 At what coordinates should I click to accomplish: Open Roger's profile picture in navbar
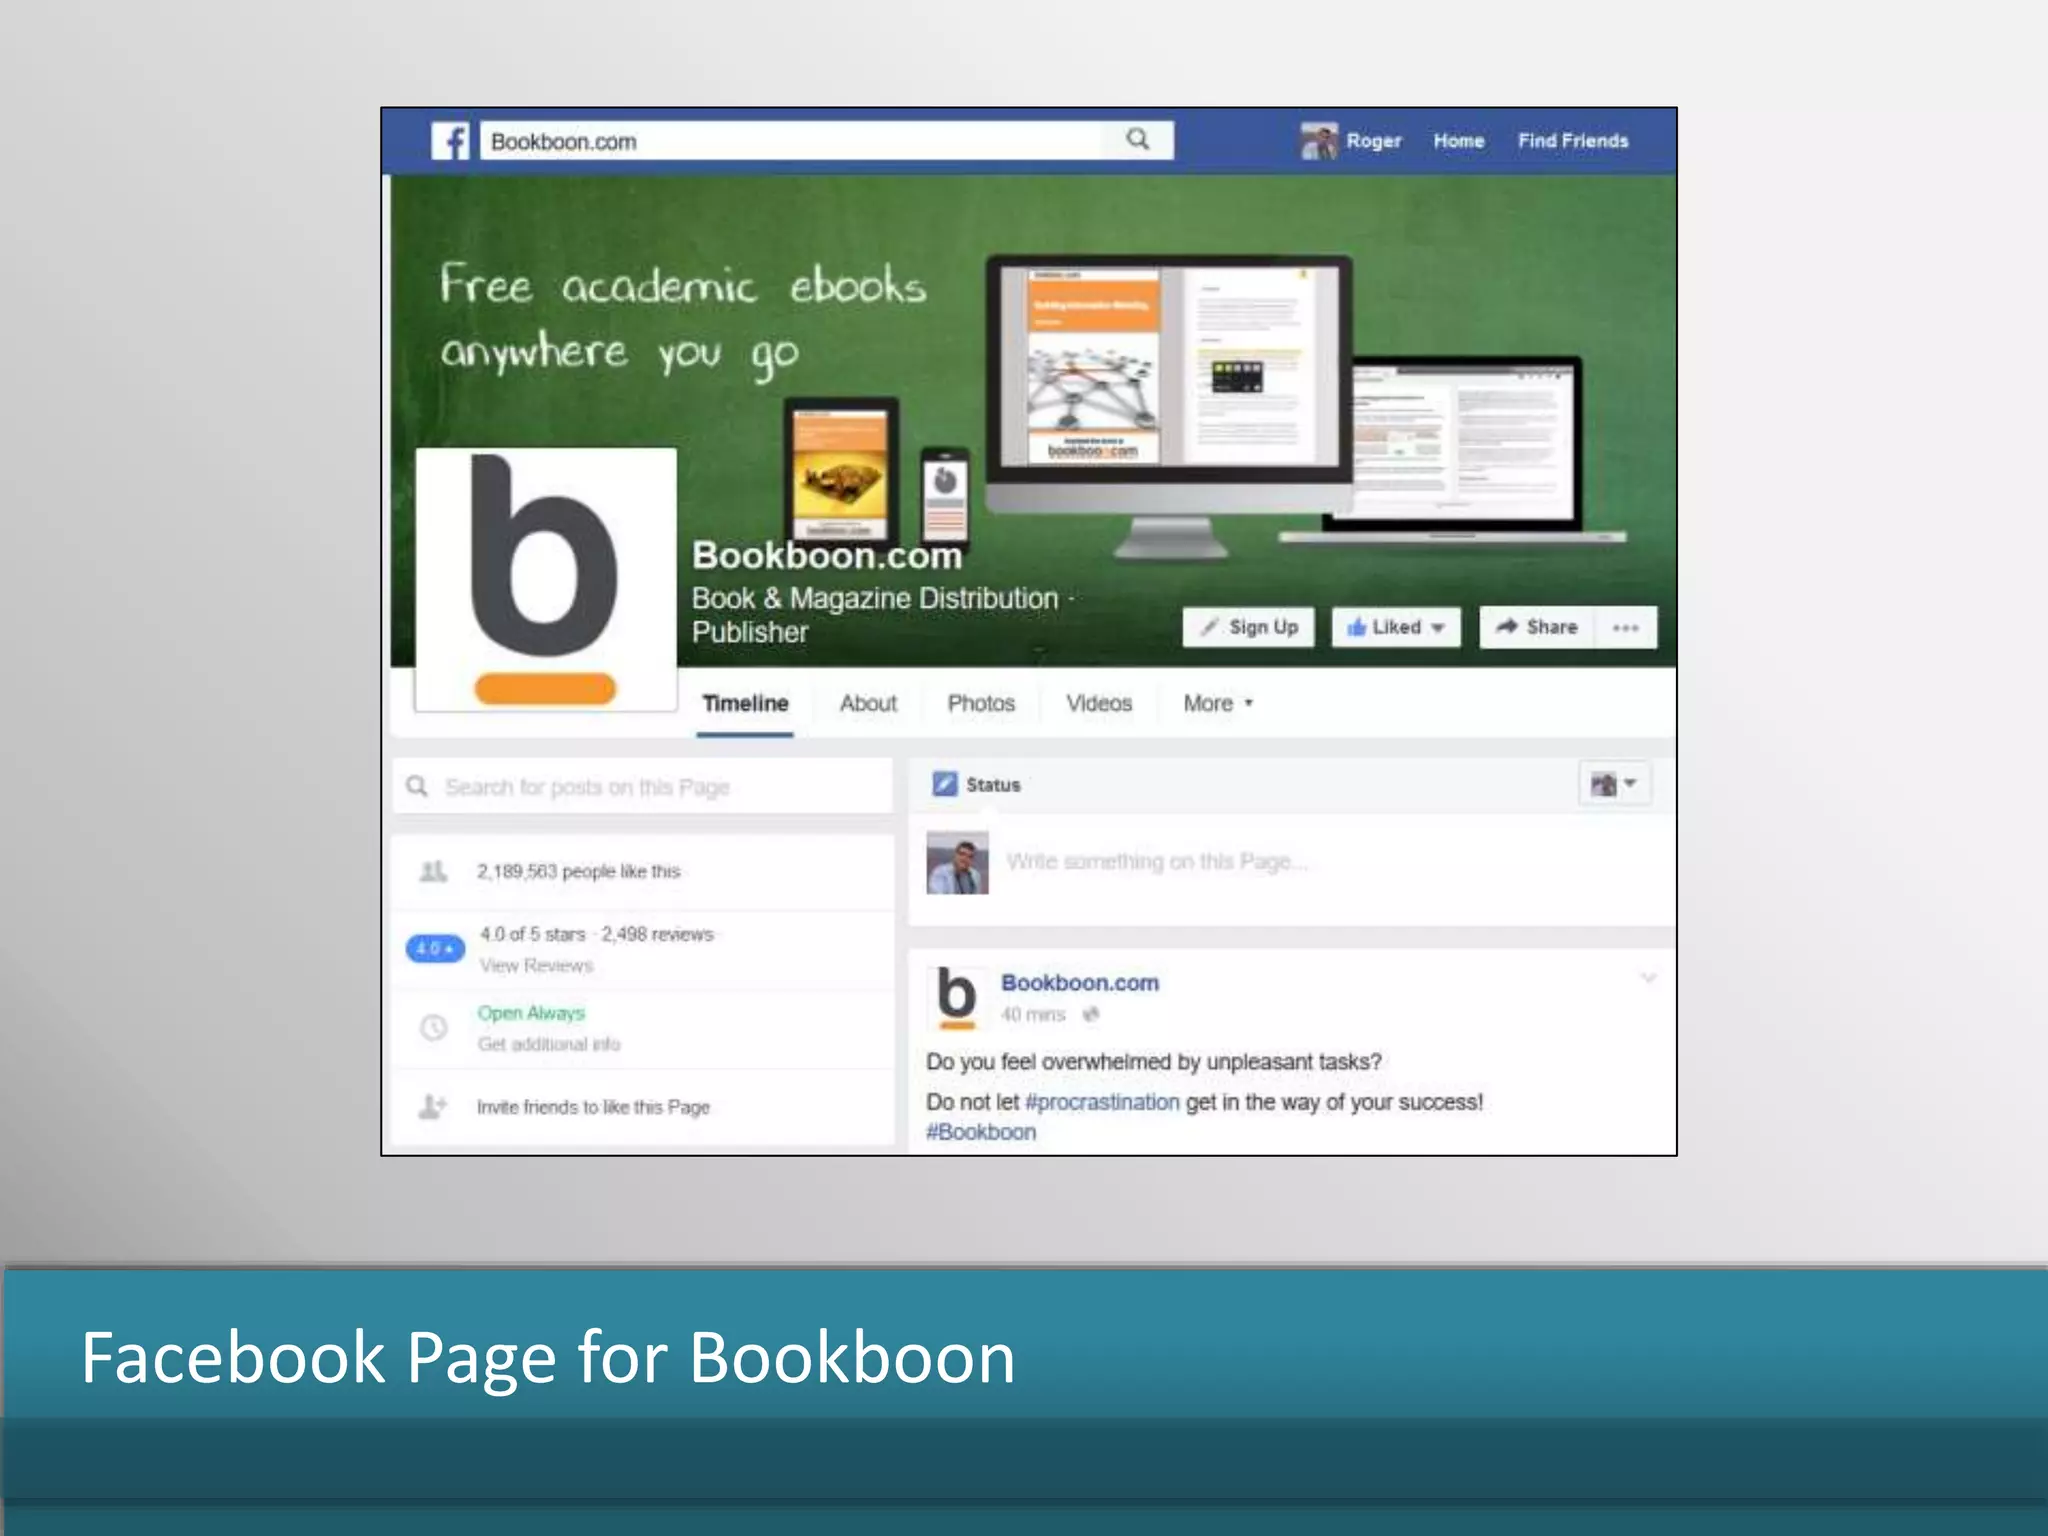point(1319,141)
